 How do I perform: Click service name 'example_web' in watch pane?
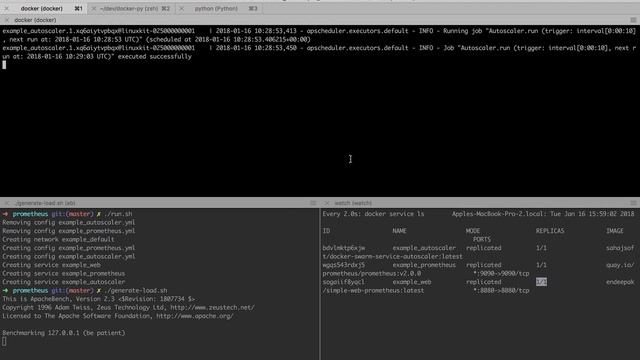(412, 282)
